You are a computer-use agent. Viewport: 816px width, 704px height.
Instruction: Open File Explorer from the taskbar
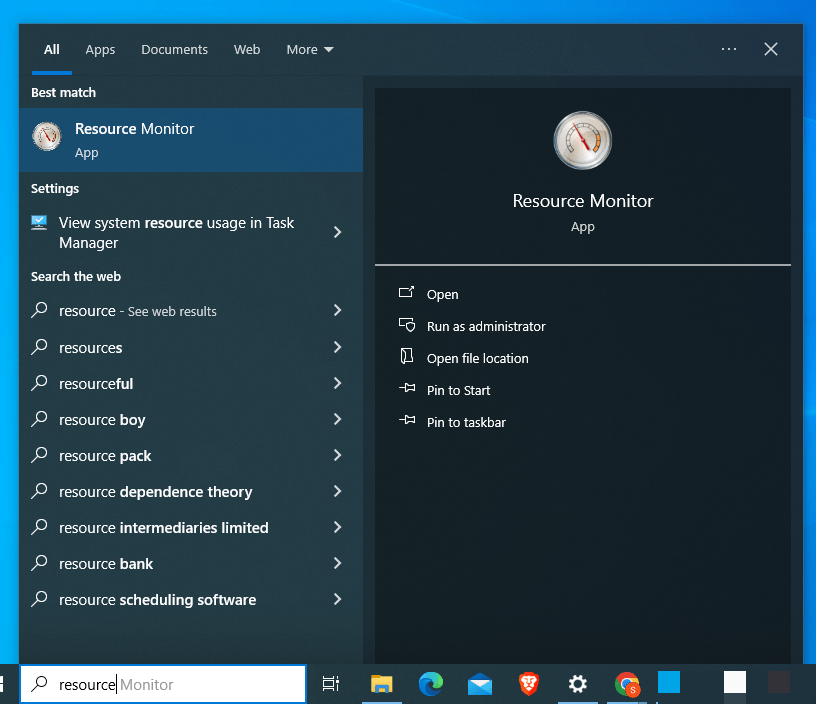point(382,684)
